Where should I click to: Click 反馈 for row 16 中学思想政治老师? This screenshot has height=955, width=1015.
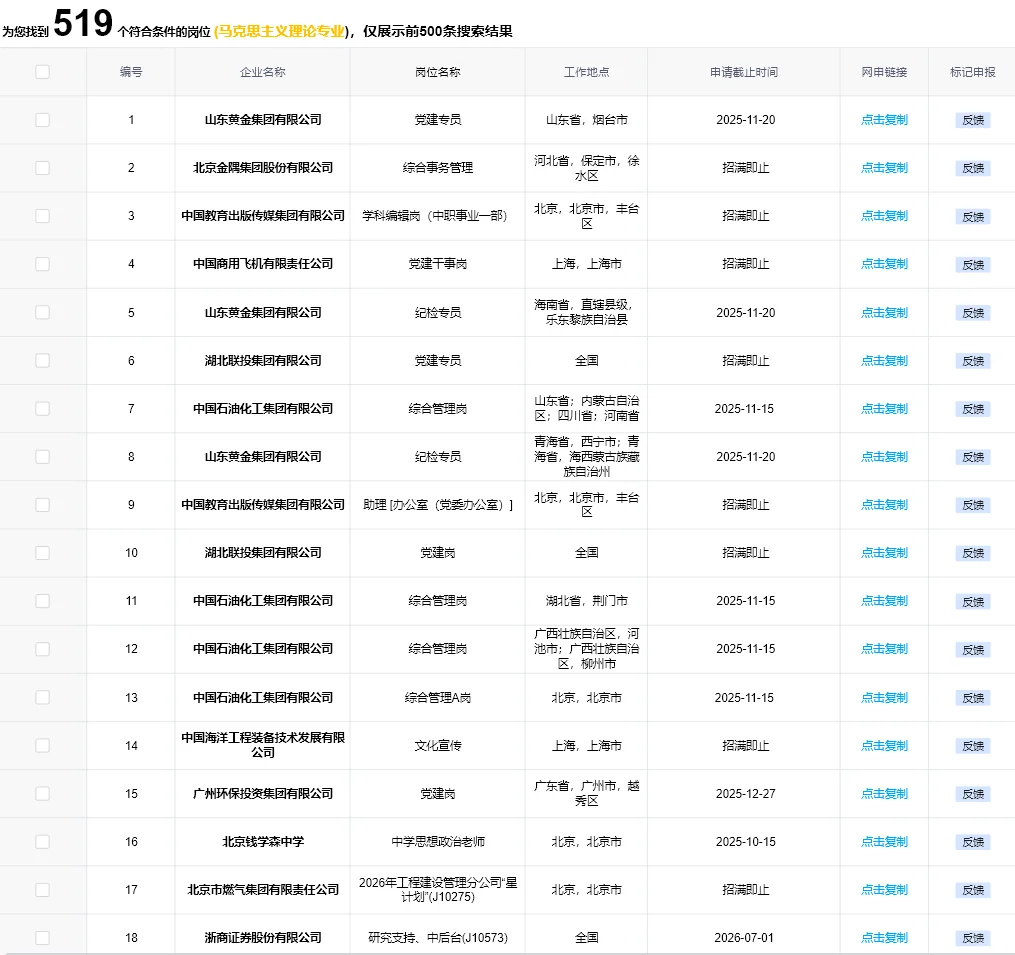pyautogui.click(x=973, y=842)
